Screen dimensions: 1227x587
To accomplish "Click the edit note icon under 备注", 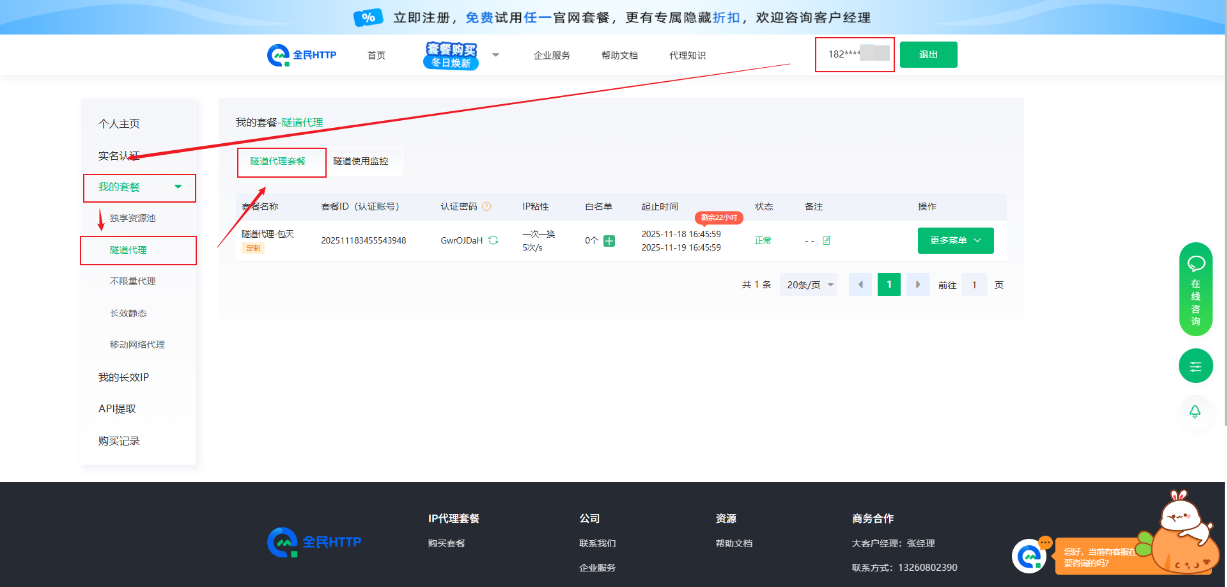I will 826,241.
